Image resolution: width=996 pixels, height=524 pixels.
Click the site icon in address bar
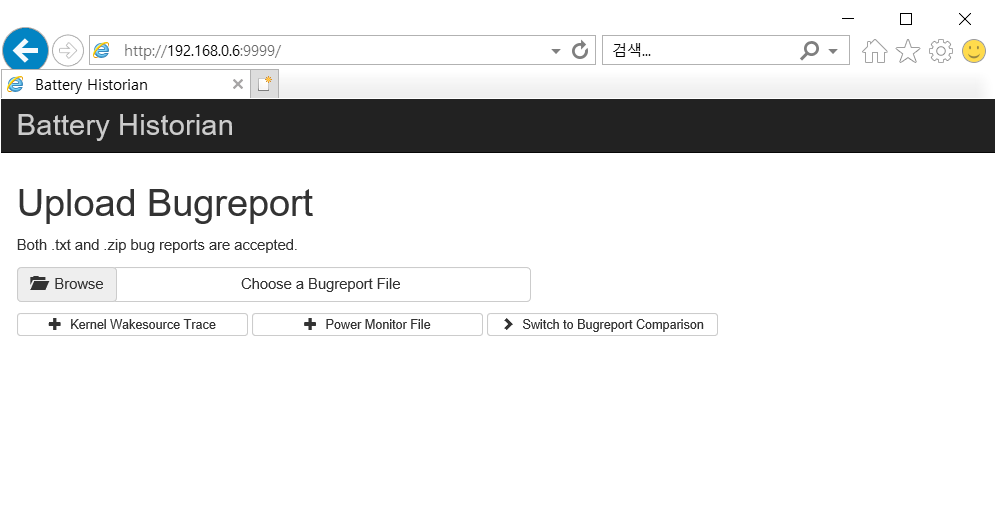click(102, 50)
